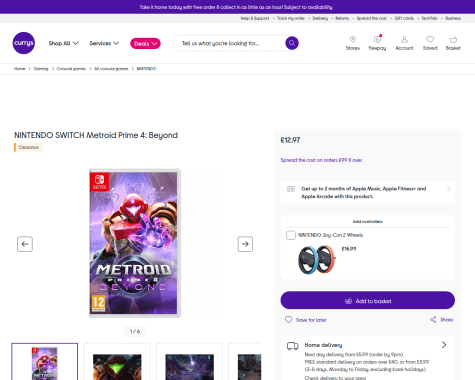The width and height of the screenshot is (475, 380).
Task: Click the purple search magnifier button
Action: 292,43
